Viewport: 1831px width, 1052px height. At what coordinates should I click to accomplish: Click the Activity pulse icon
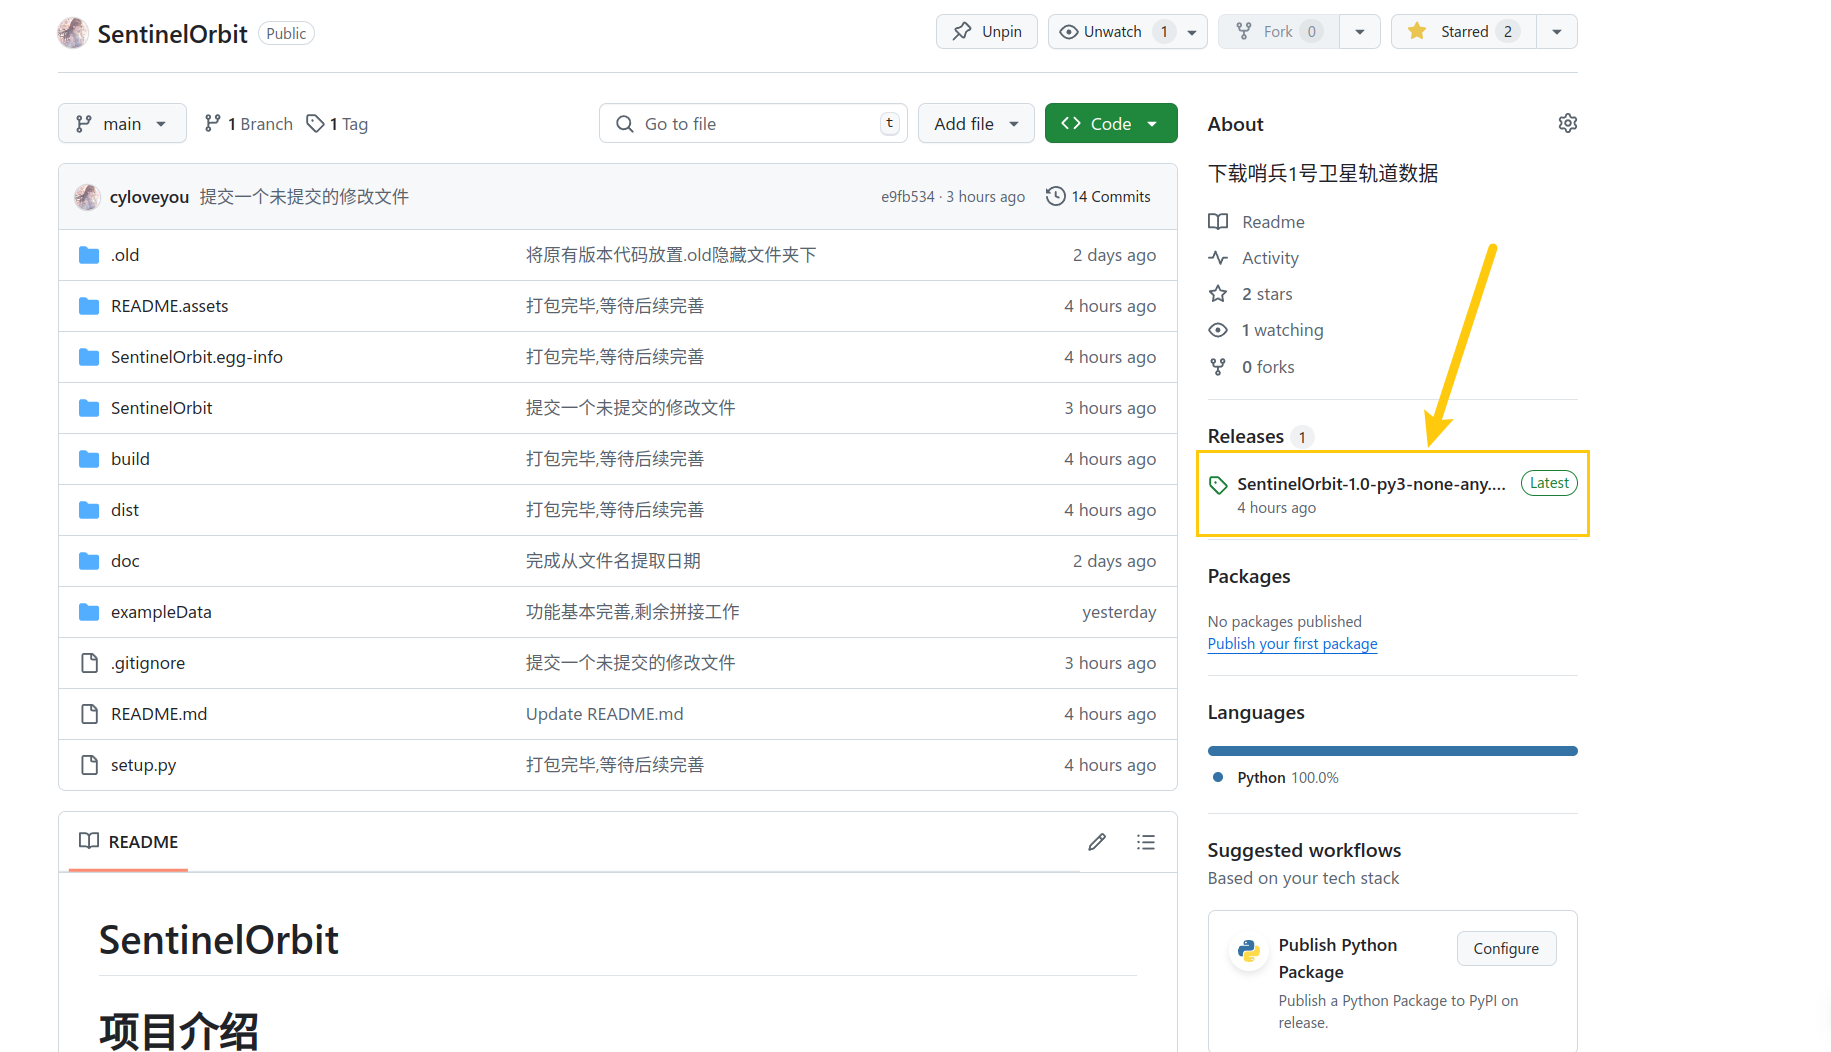coord(1218,258)
